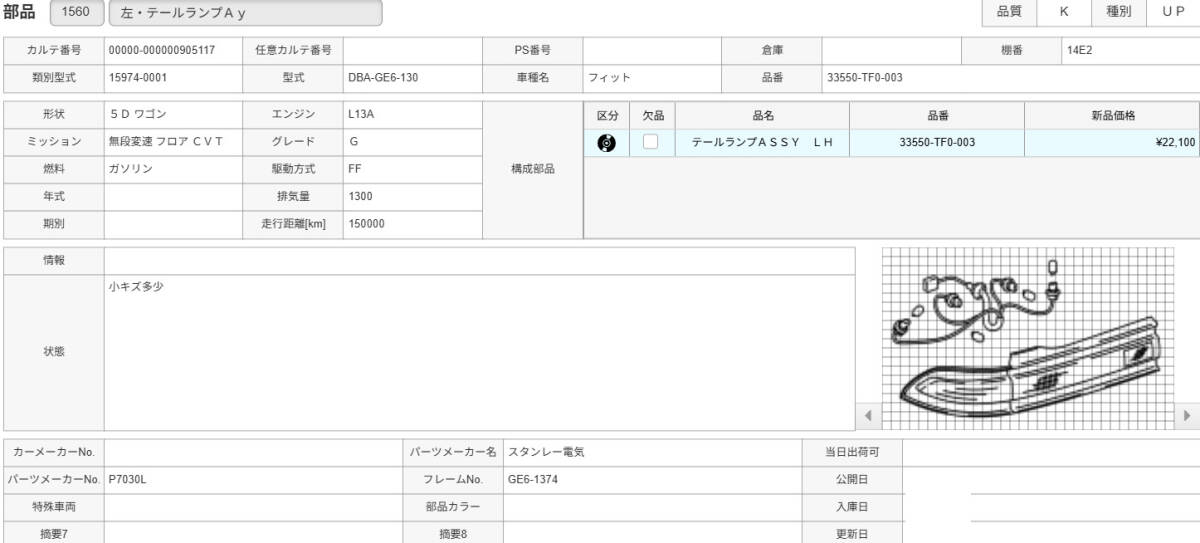The height and width of the screenshot is (543, 1200).
Task: Click the empty 情報 field
Action: point(480,260)
